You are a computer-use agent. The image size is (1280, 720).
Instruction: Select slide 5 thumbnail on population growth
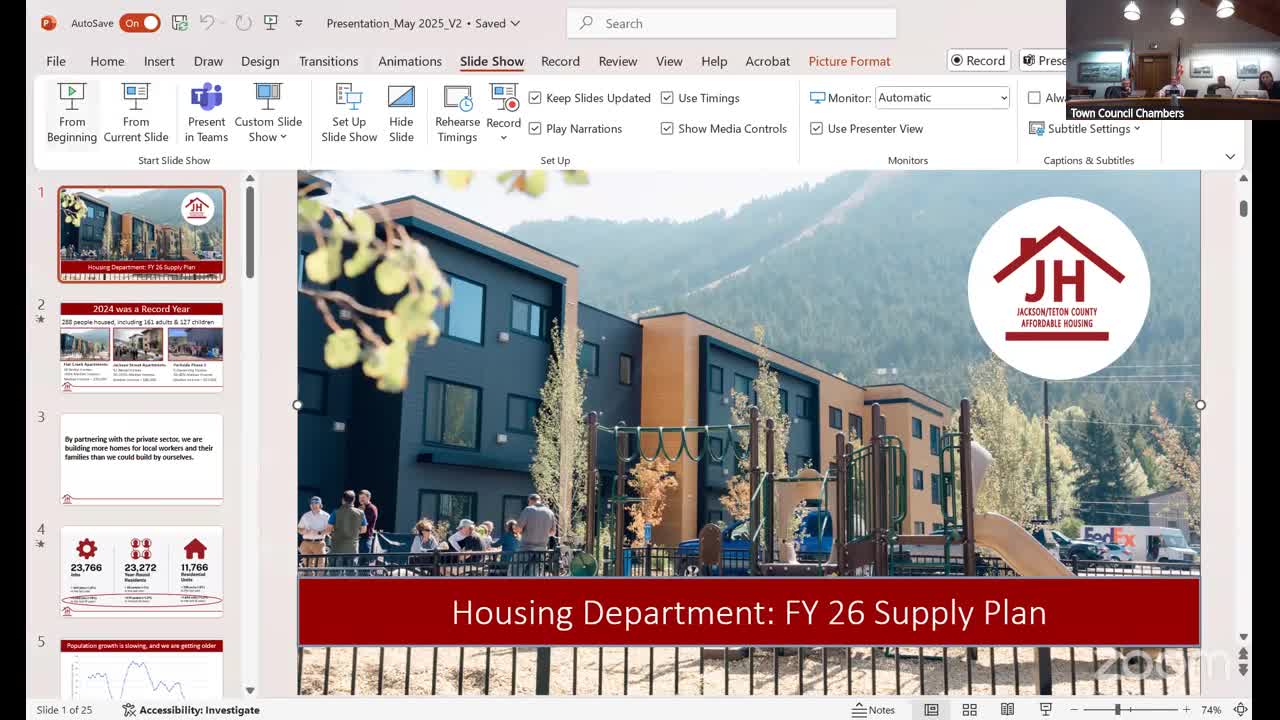[141, 667]
